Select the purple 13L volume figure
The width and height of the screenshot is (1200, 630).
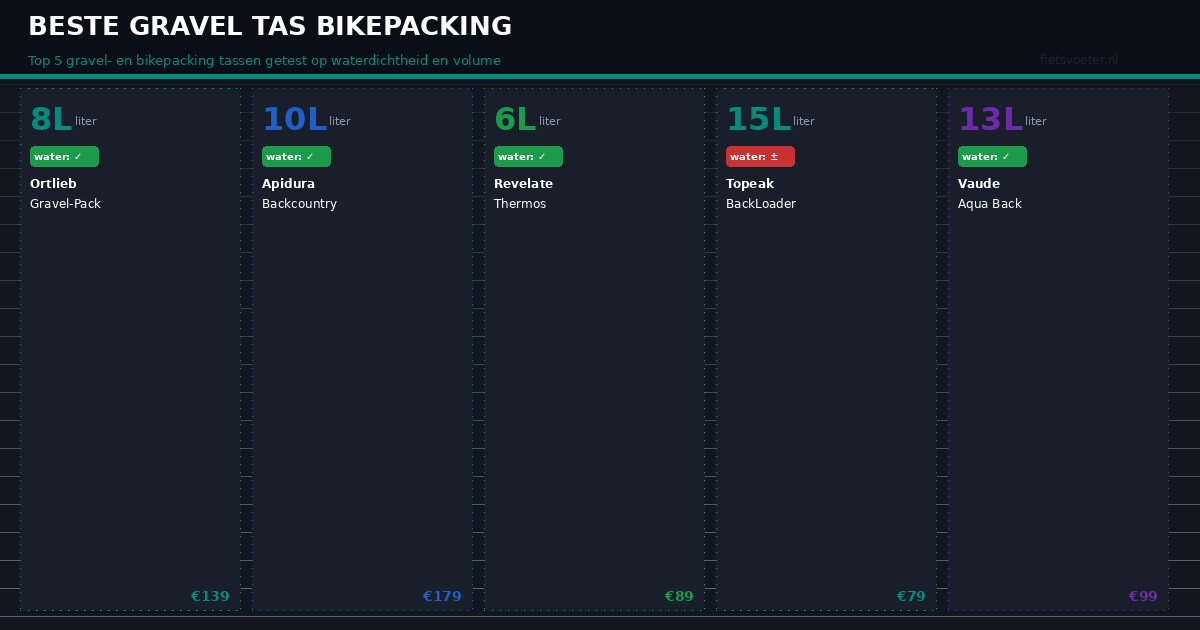point(990,120)
